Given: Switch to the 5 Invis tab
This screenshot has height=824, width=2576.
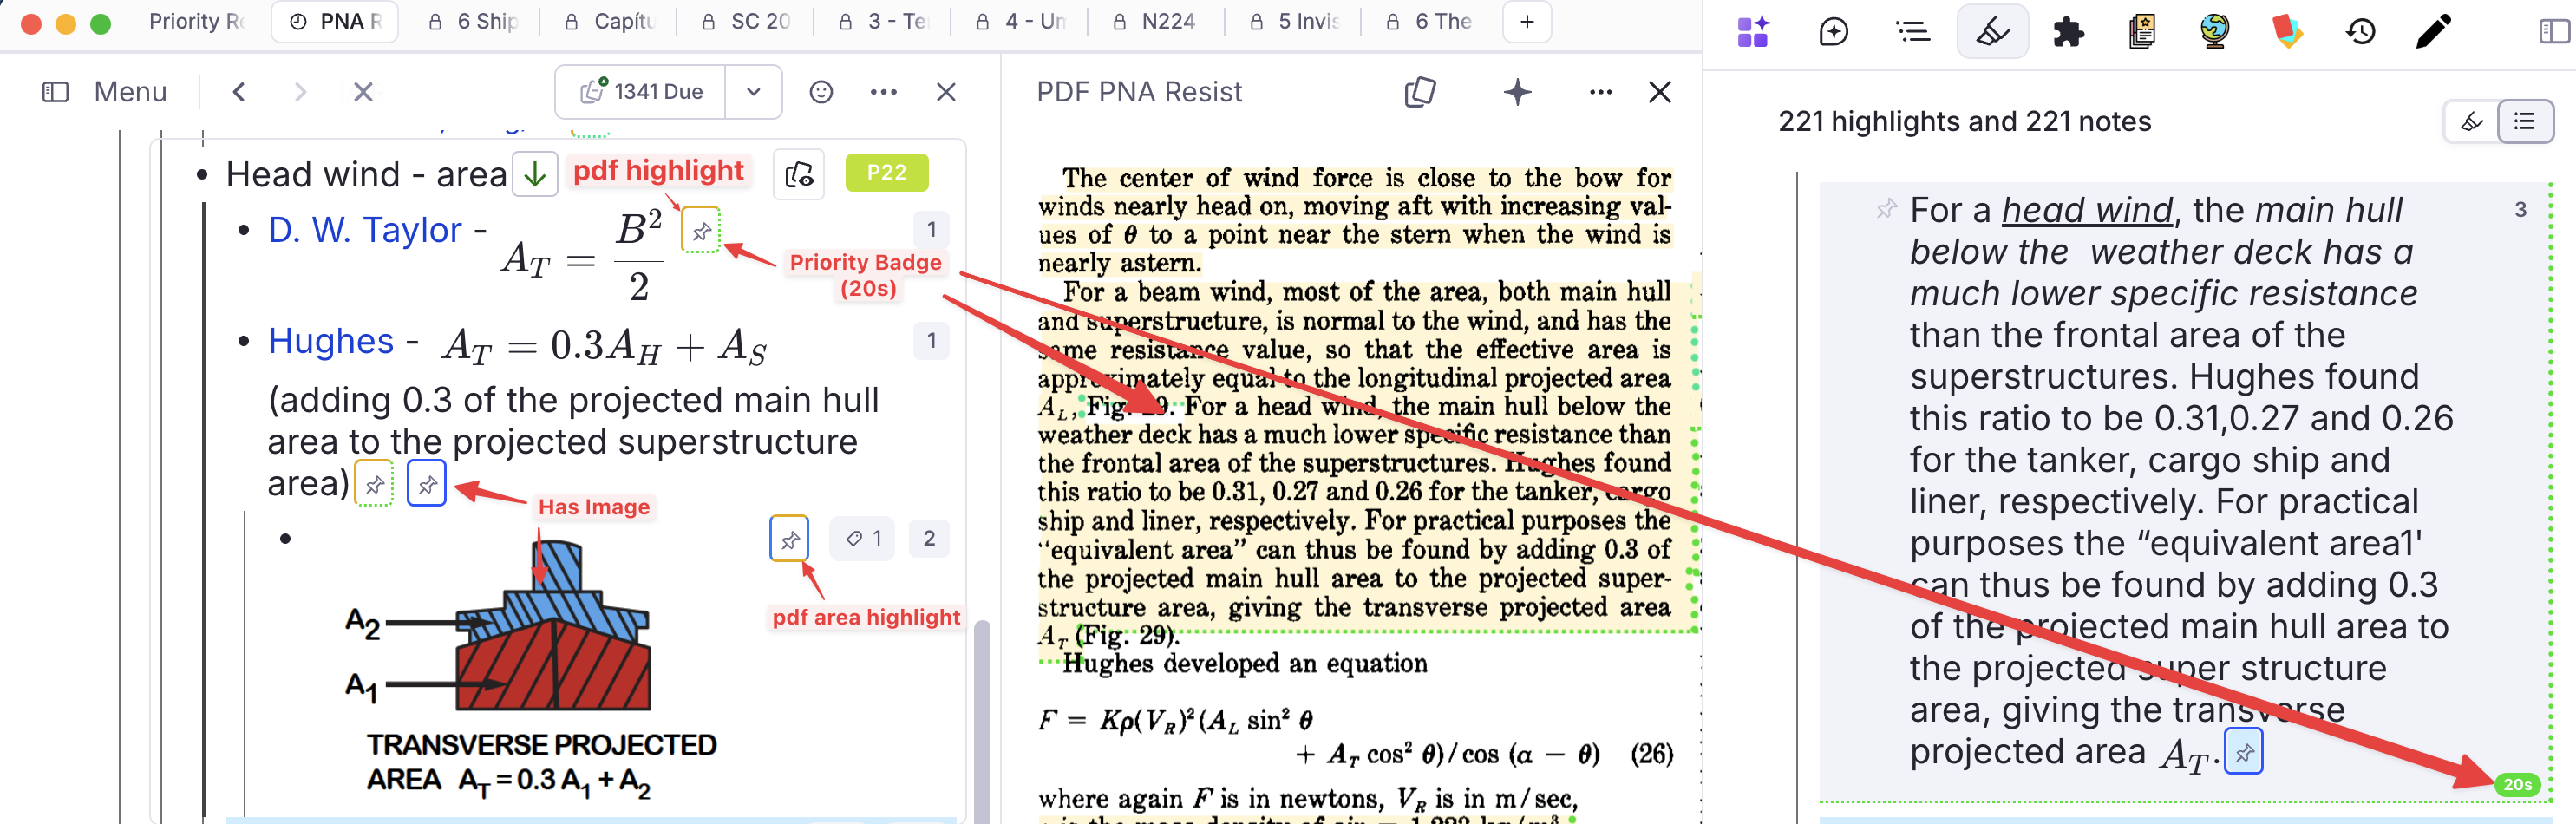Looking at the screenshot, I should pos(1294,22).
